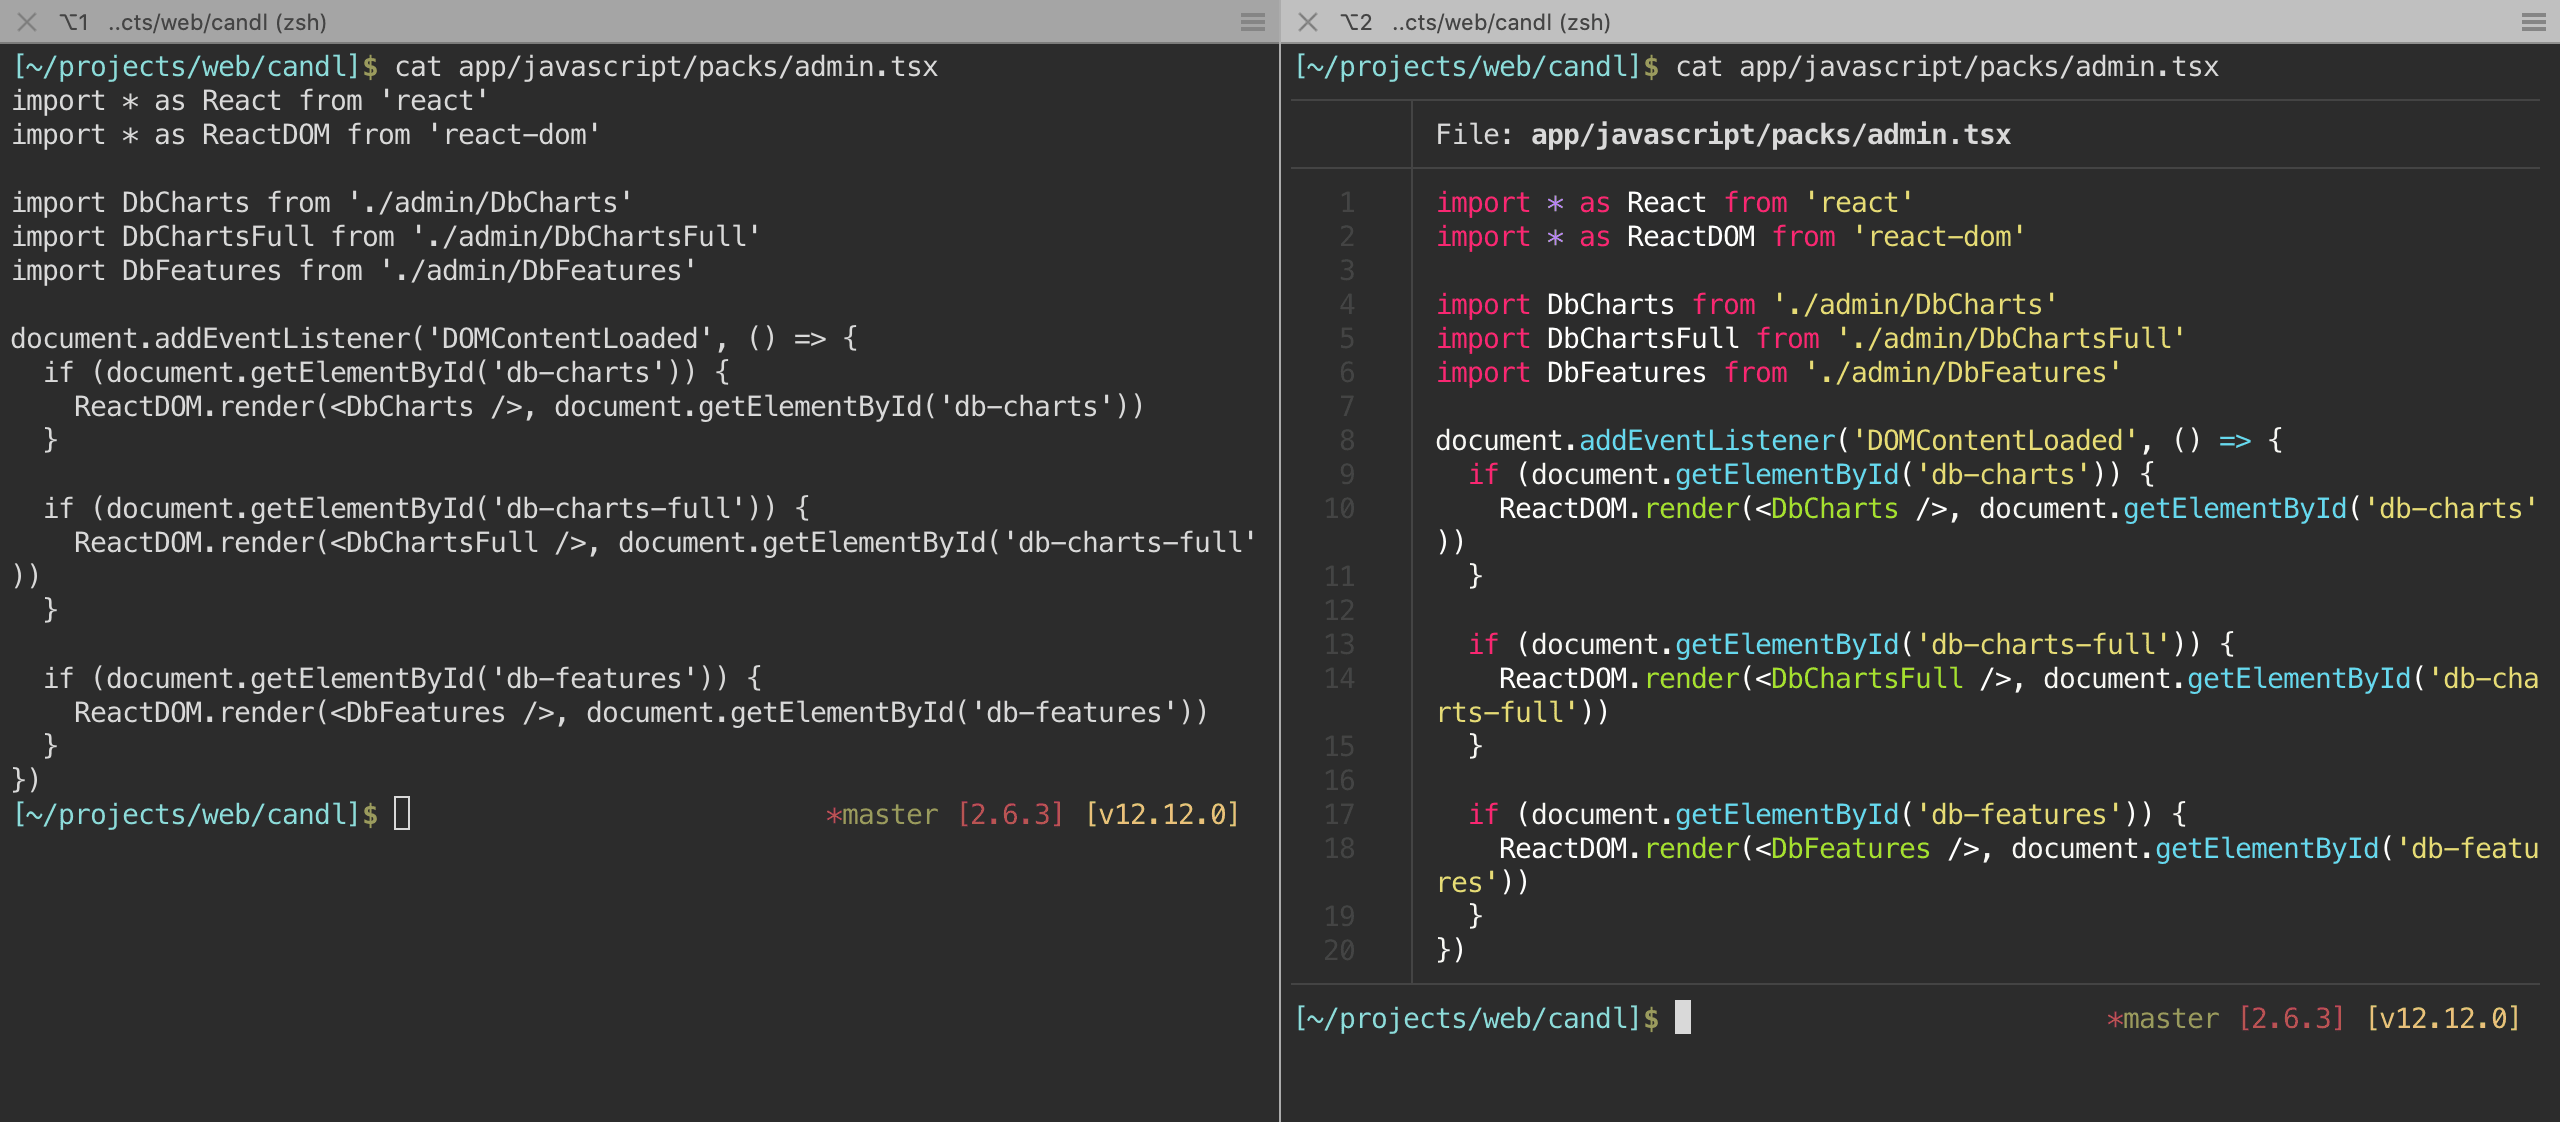Click the [2.6.3] ruby version in left pane
Screen dimensions: 2560x1122
point(1010,815)
